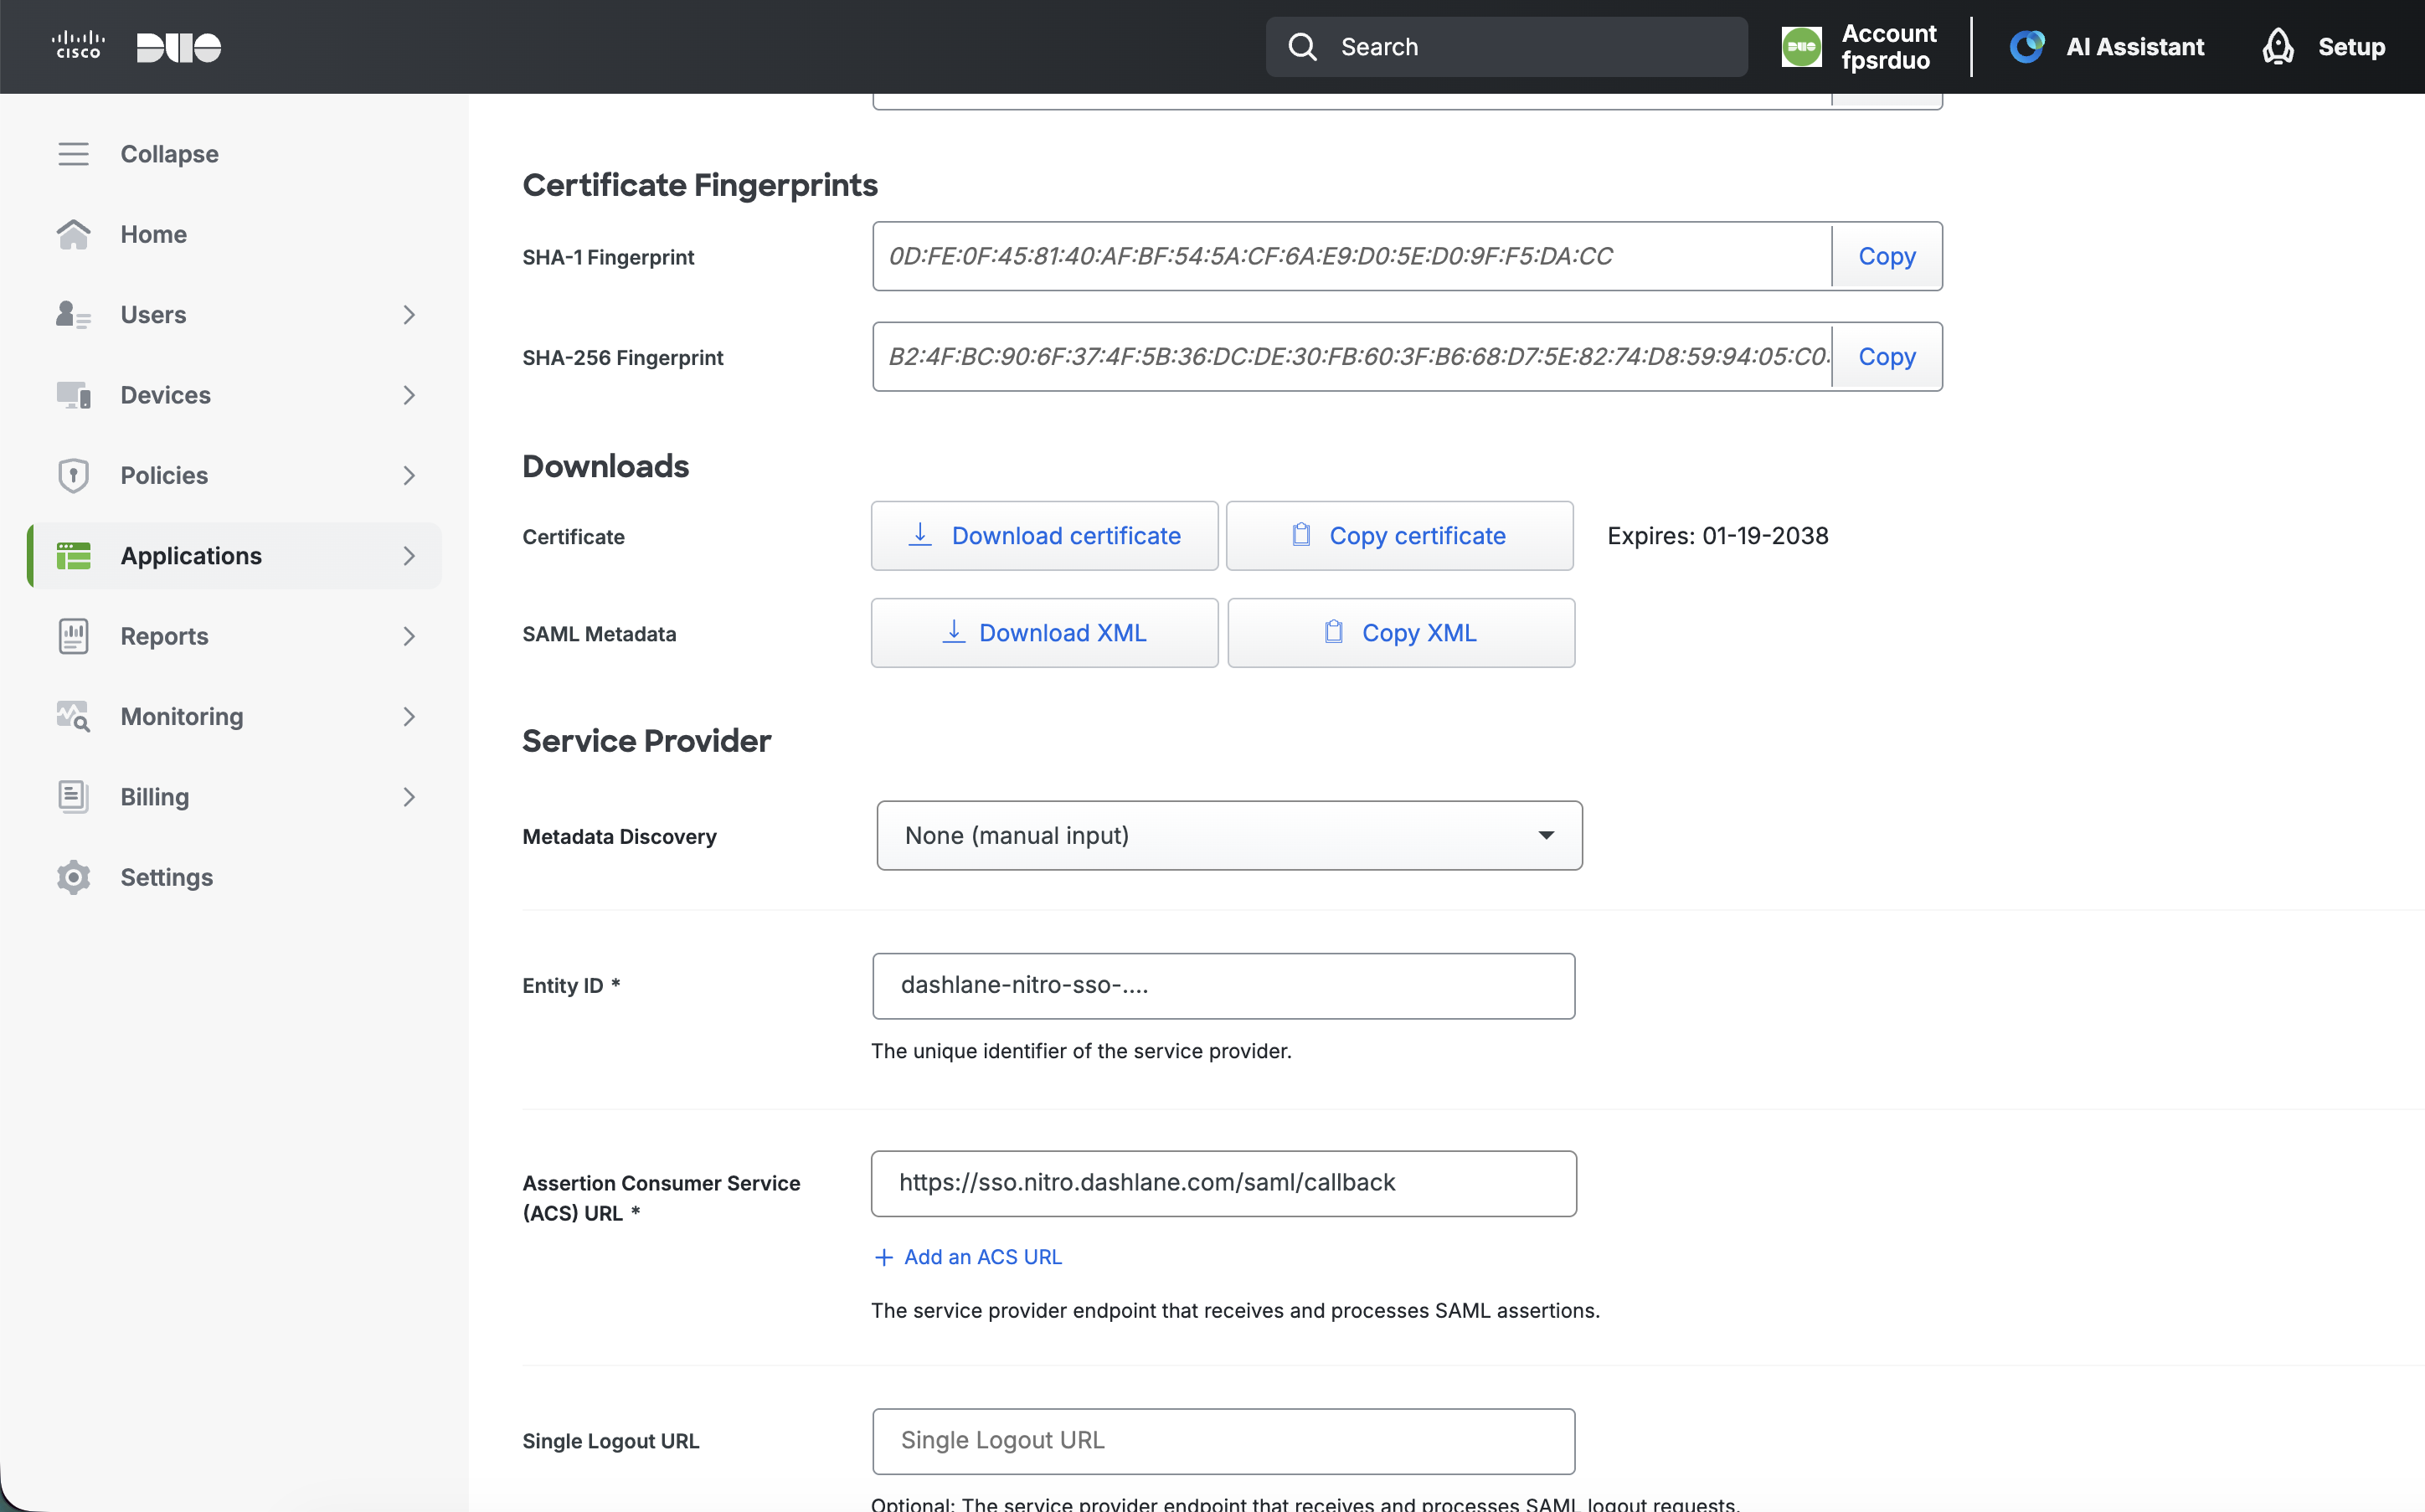Viewport: 2425px width, 1512px height.
Task: Click the AI Assistant swirl icon
Action: [x=2027, y=47]
